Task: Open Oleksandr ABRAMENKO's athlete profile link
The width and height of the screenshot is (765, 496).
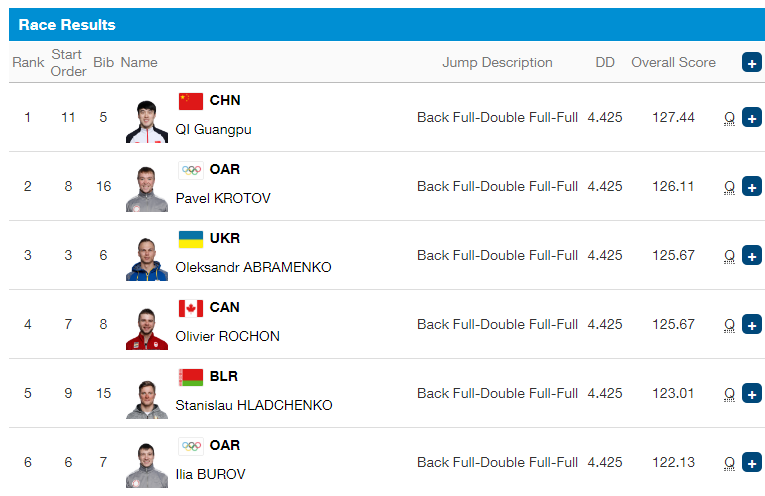Action: 253,267
